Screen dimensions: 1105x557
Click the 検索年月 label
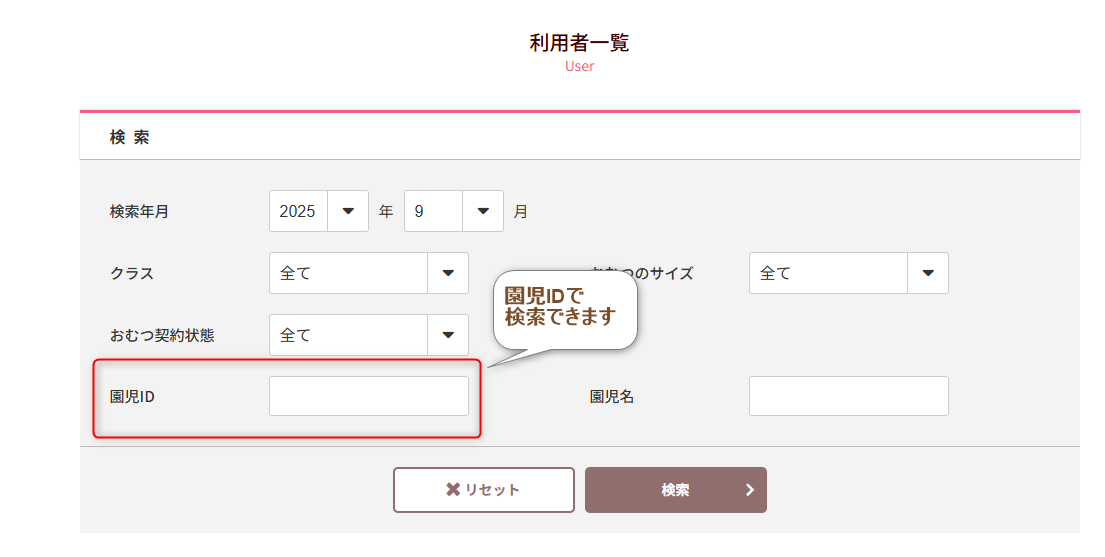(139, 212)
